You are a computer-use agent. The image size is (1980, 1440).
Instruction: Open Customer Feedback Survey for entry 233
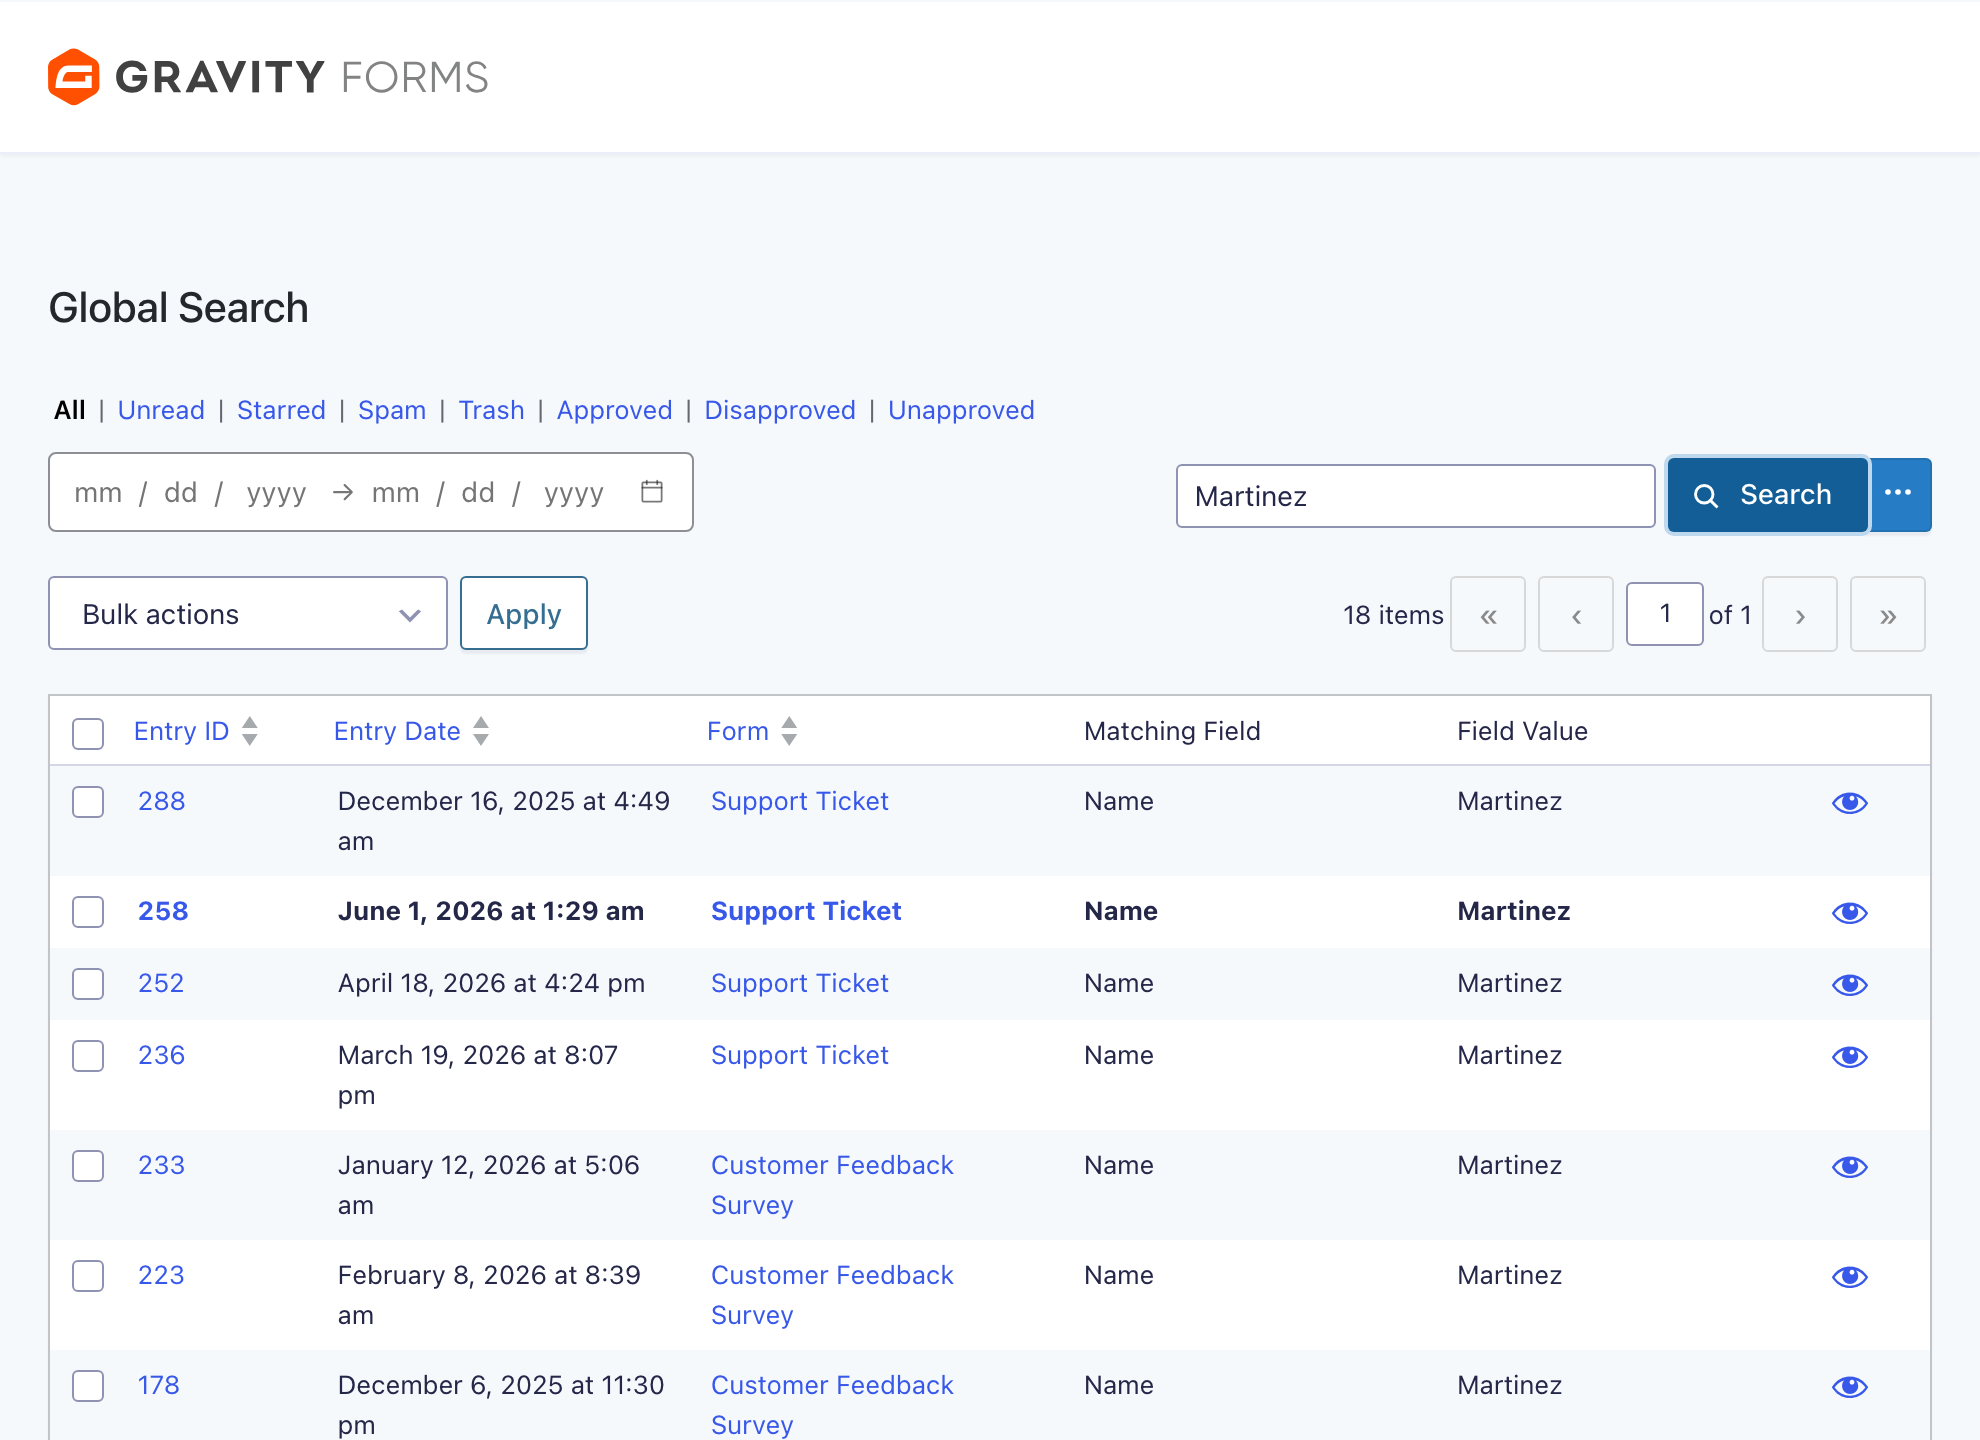832,1185
